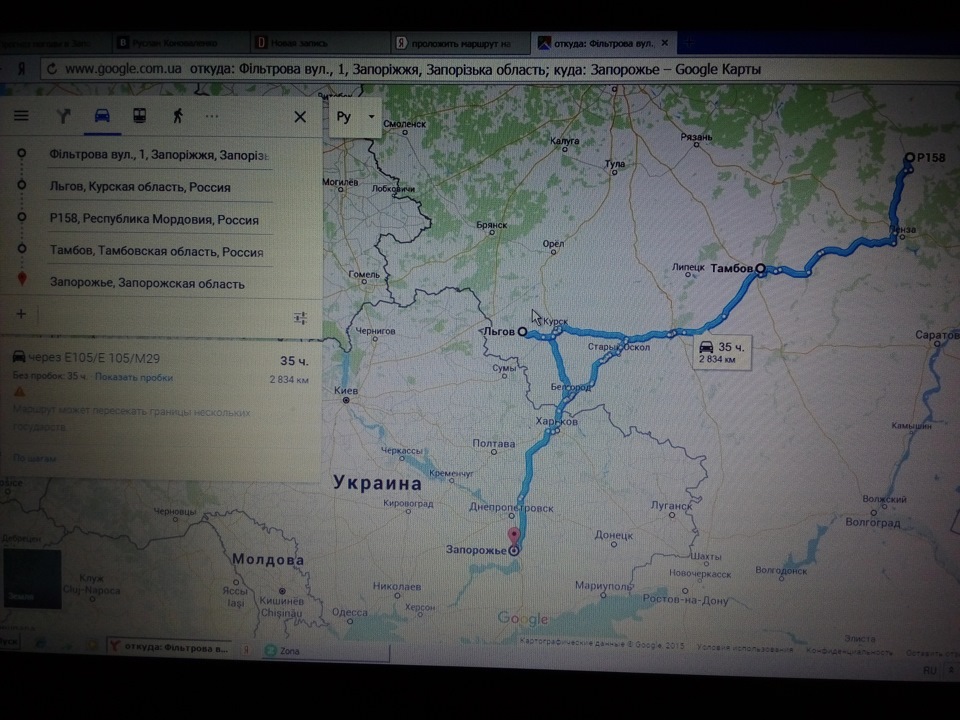Click the red Запорожье destination pin
Viewport: 960px width, 720px height.
[514, 536]
